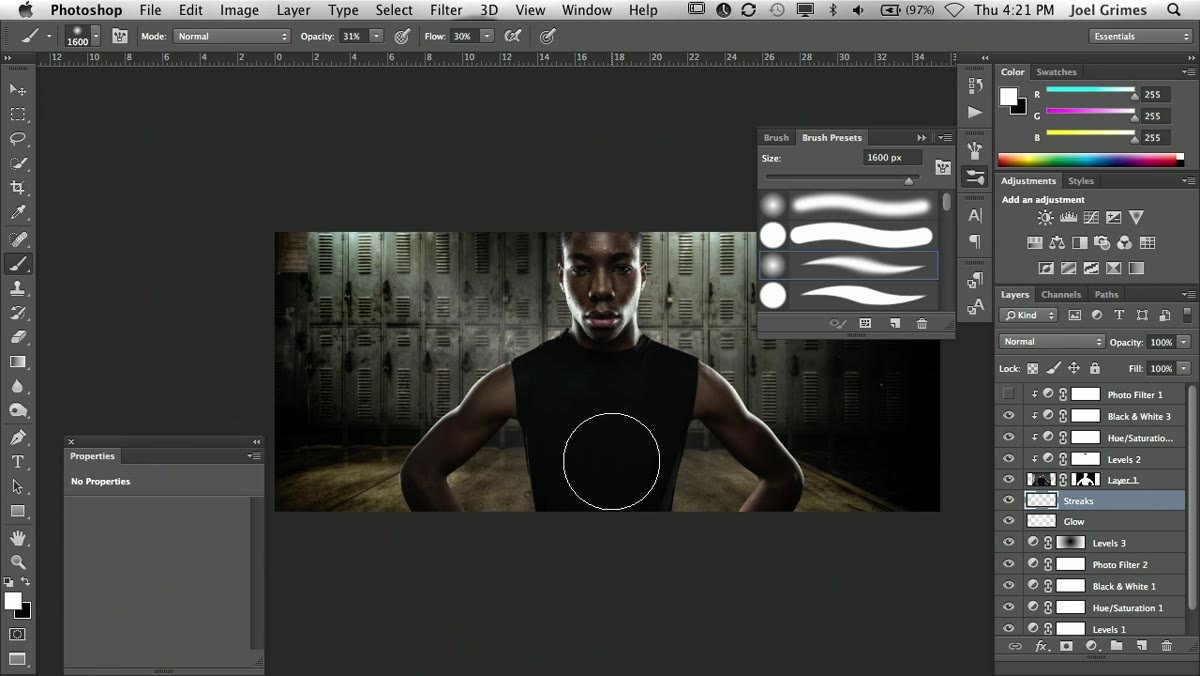This screenshot has height=676, width=1200.
Task: Click the trash icon in Layers panel
Action: [1166, 646]
